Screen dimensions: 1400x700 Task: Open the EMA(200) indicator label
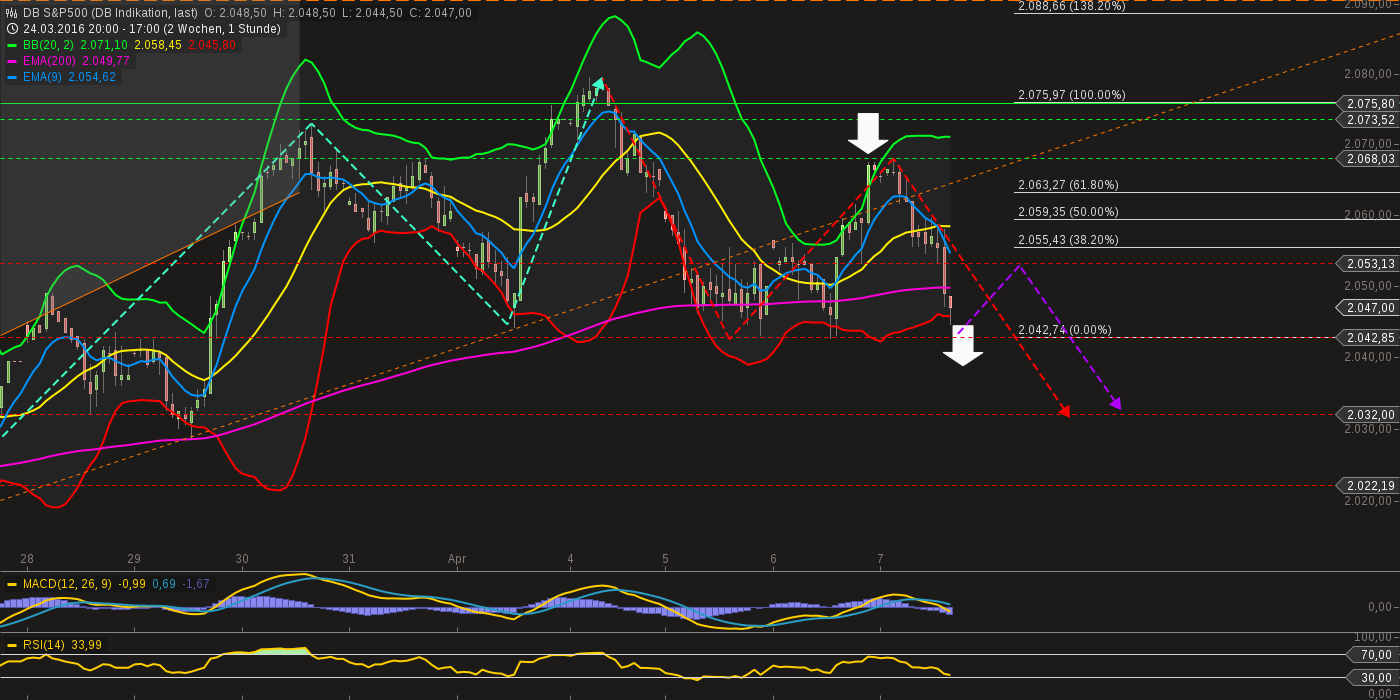(x=50, y=61)
